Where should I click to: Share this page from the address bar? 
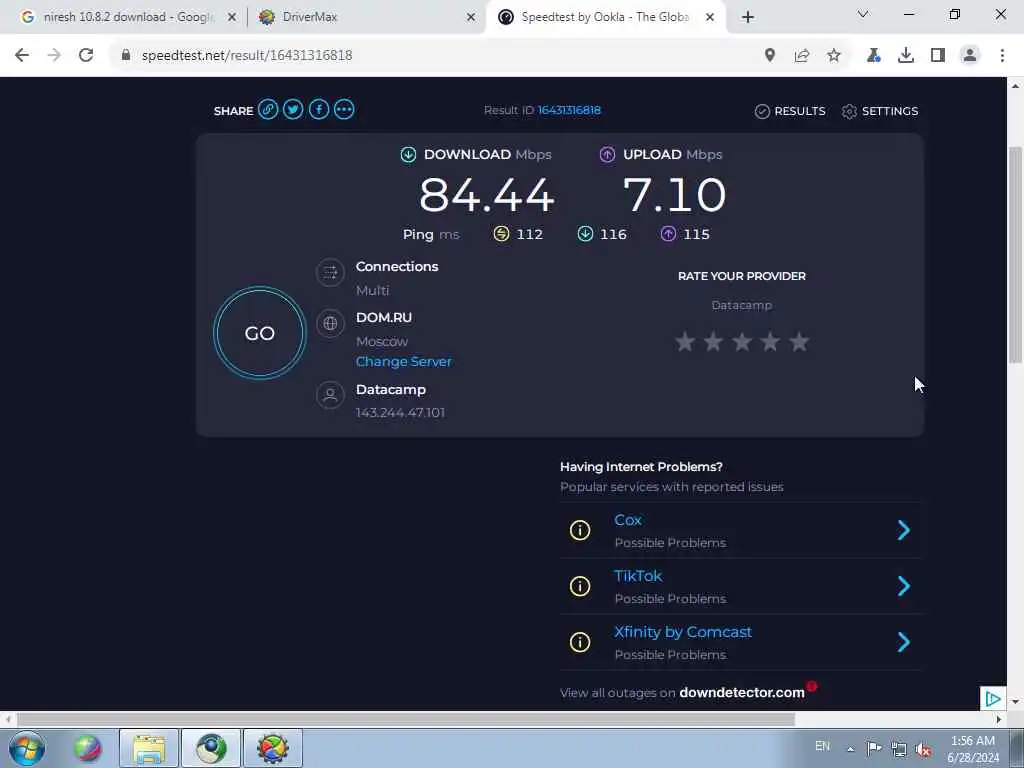[802, 56]
